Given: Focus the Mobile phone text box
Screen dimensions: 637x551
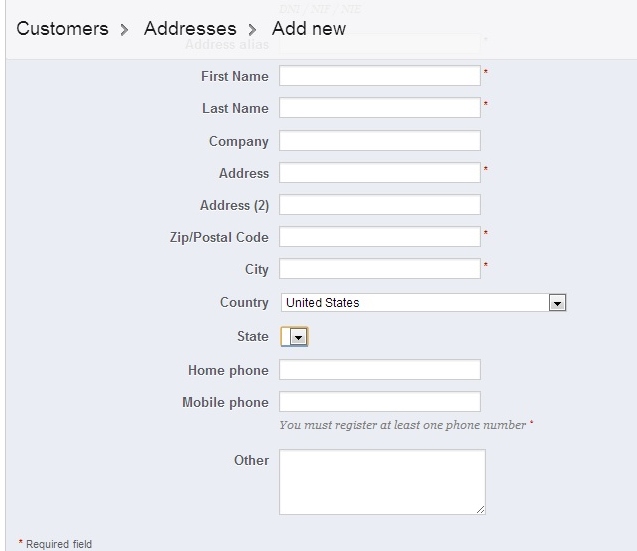Looking at the screenshot, I should [380, 402].
